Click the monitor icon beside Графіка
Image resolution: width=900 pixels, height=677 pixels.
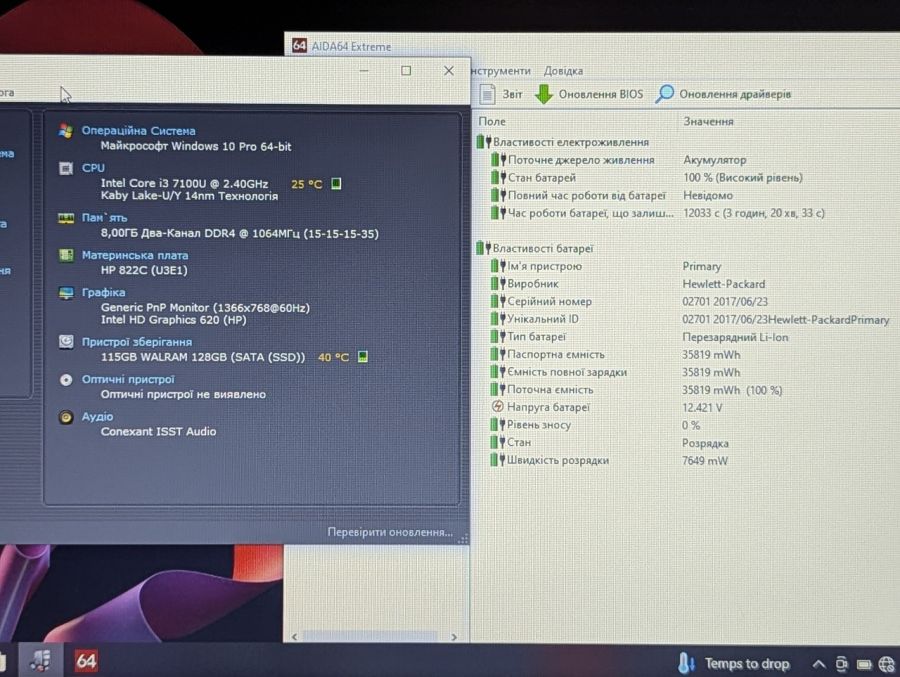pyautogui.click(x=66, y=293)
